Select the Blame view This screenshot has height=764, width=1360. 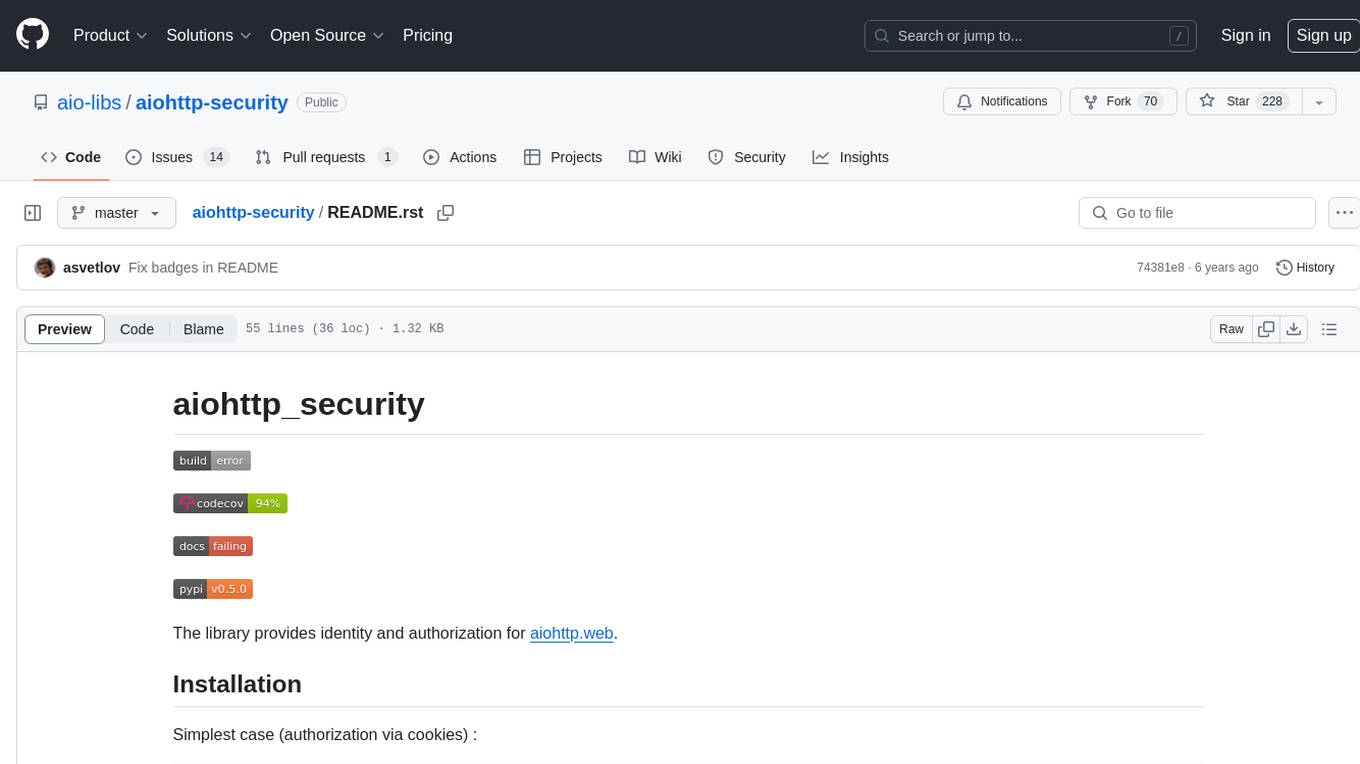[203, 329]
